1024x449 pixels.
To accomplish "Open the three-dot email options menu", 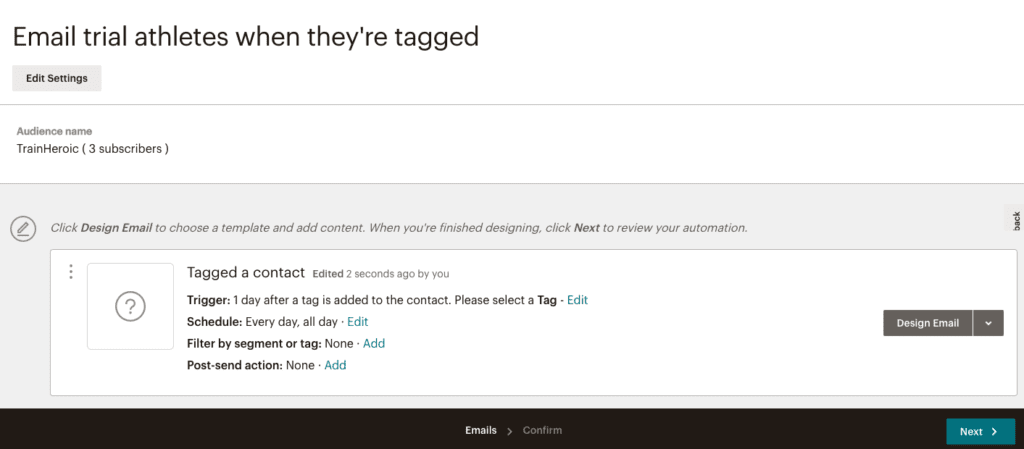I will (71, 272).
